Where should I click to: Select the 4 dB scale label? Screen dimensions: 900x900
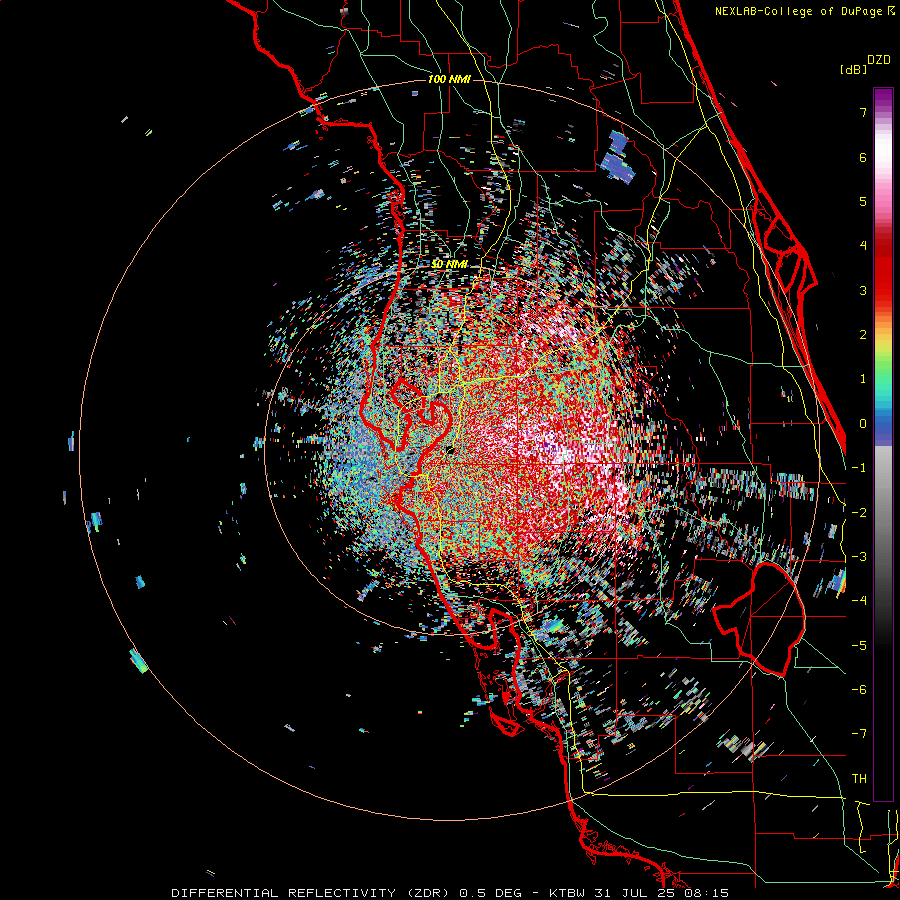click(863, 246)
